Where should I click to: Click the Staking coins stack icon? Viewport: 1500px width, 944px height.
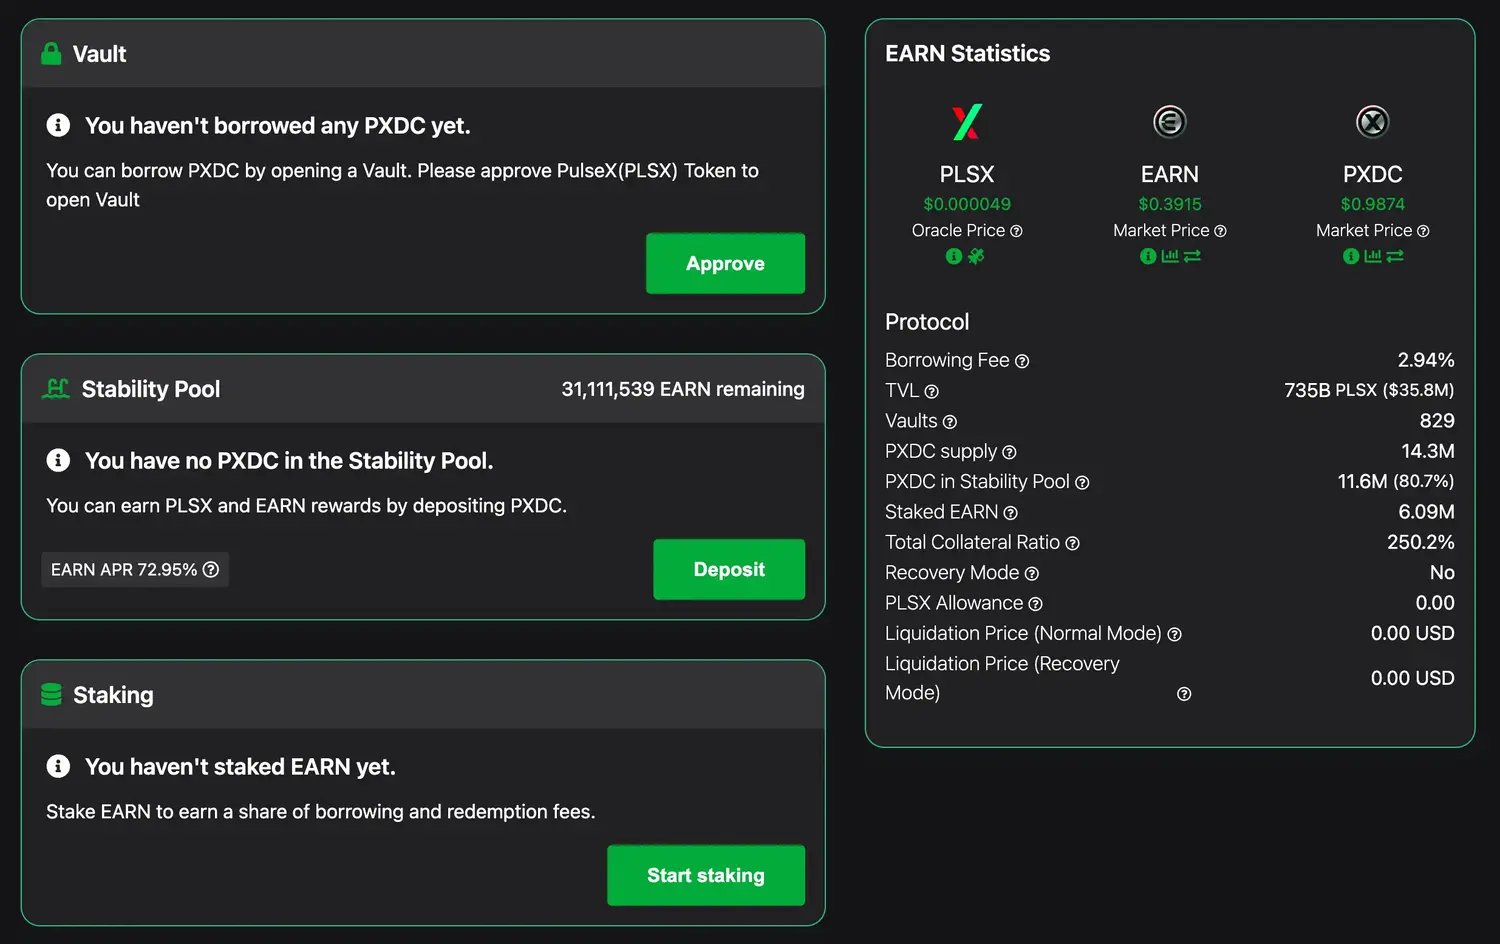tap(51, 694)
